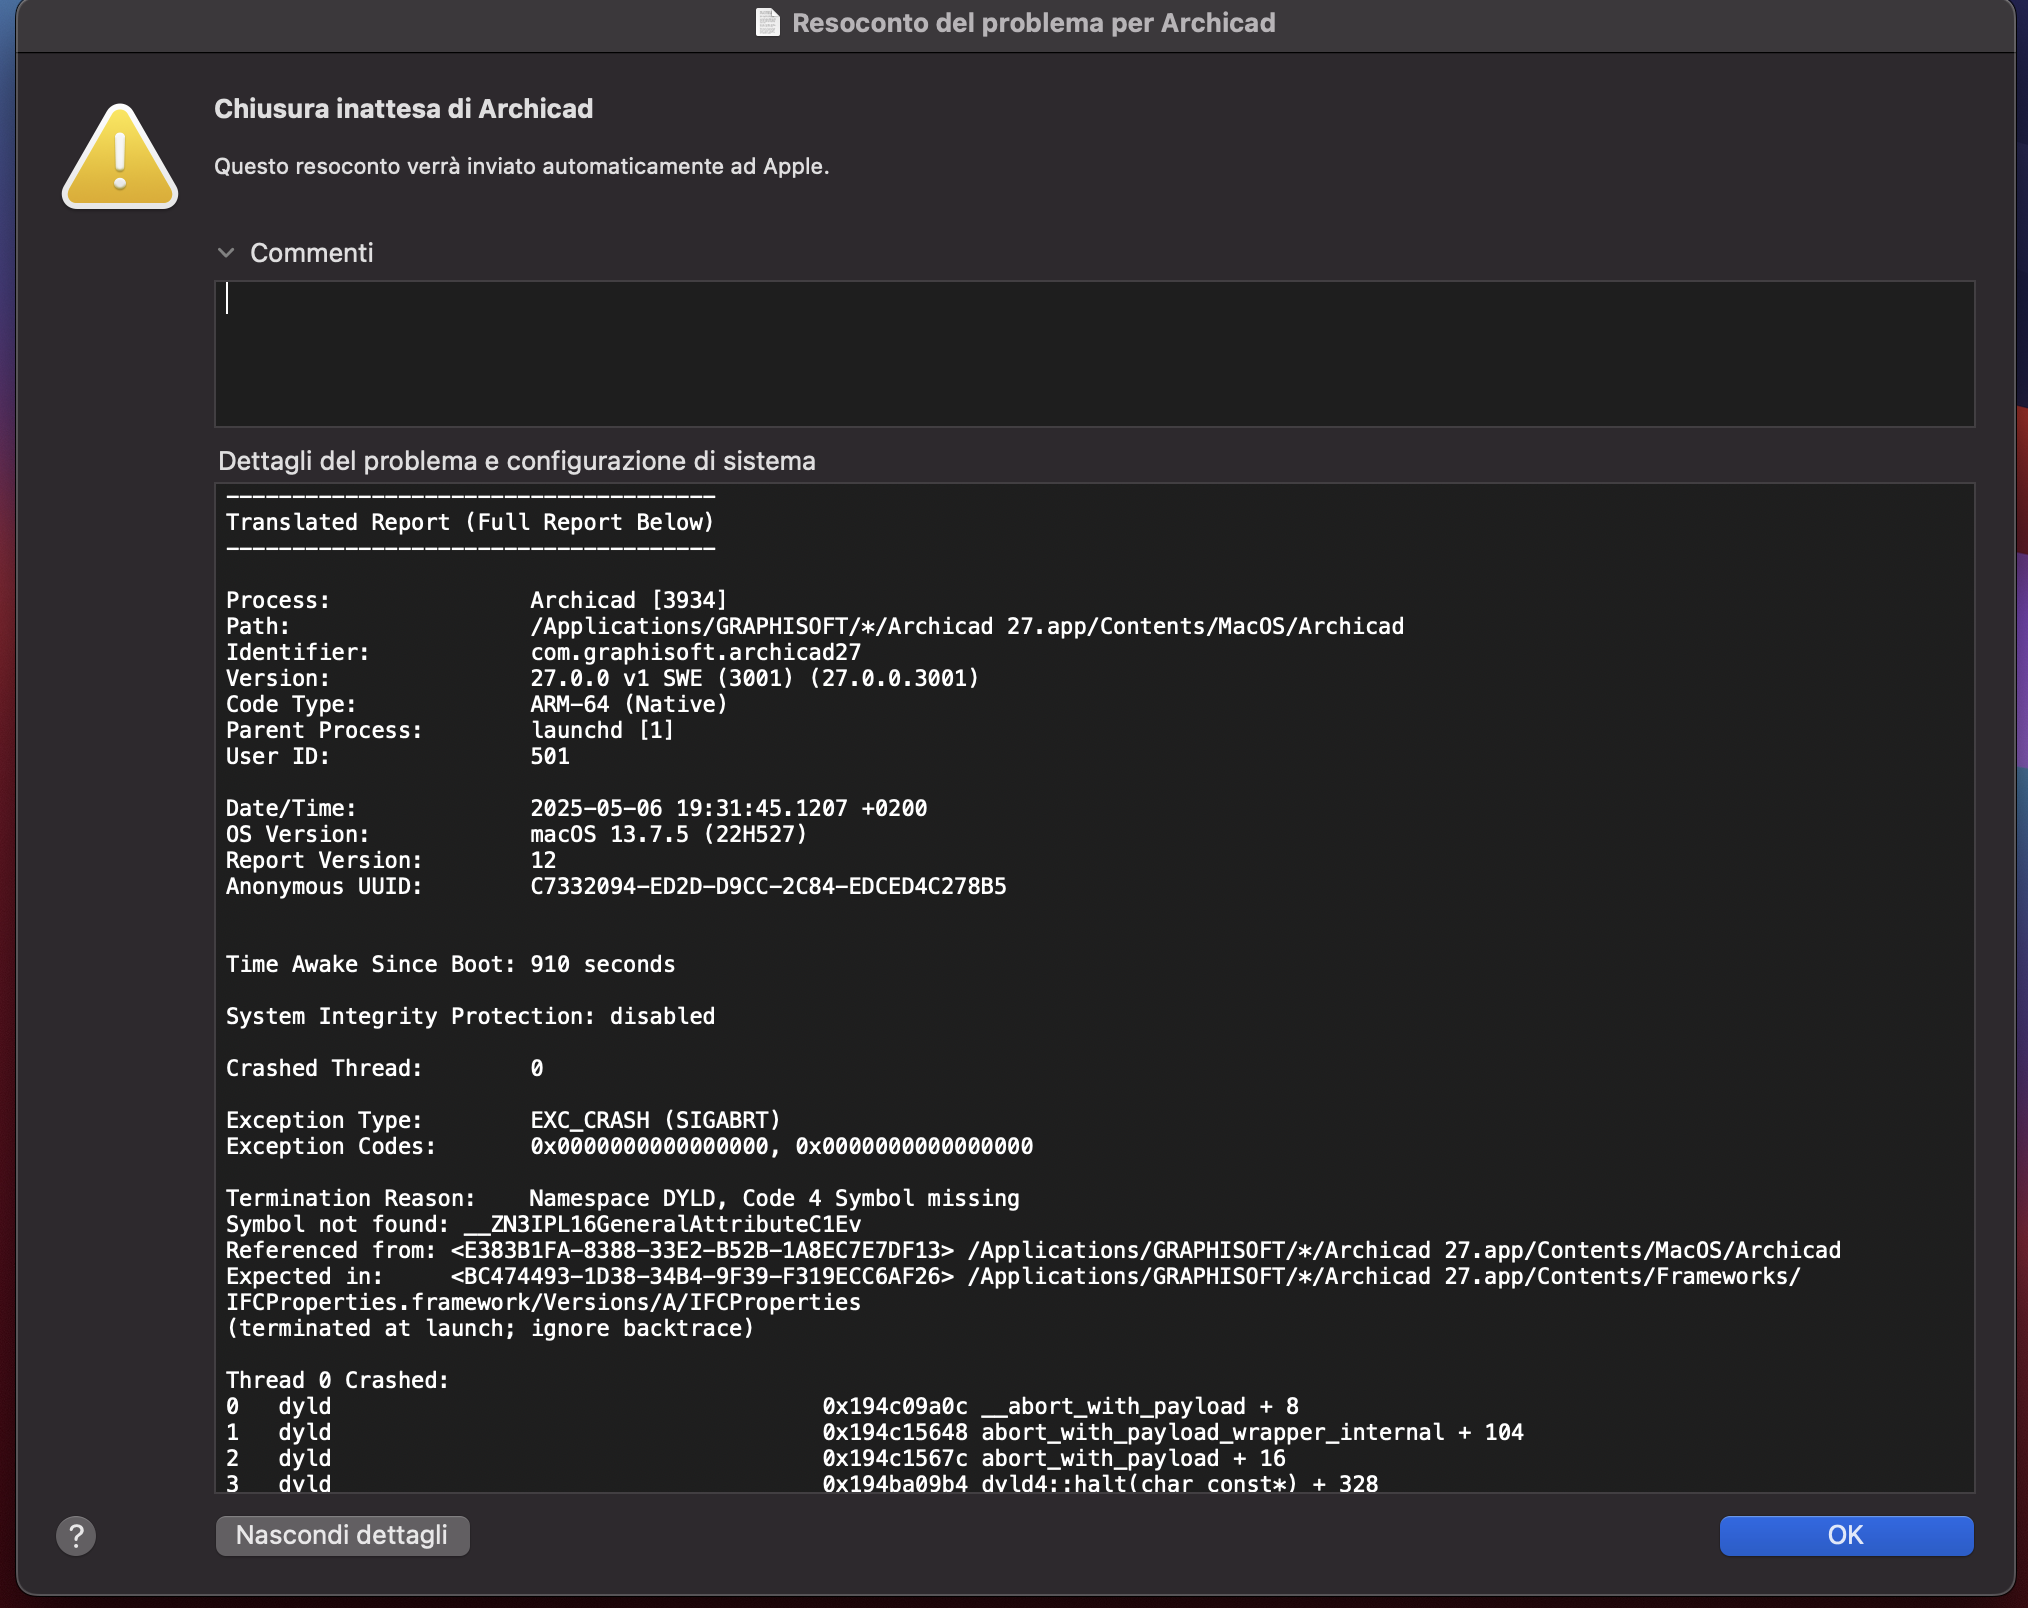The width and height of the screenshot is (2028, 1608).
Task: Click the Path line of the report
Action: click(815, 626)
